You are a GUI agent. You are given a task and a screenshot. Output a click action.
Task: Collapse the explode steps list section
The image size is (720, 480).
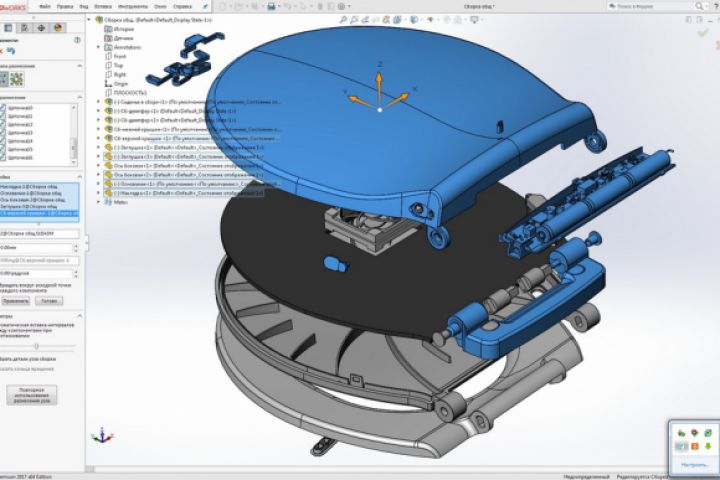(x=79, y=97)
